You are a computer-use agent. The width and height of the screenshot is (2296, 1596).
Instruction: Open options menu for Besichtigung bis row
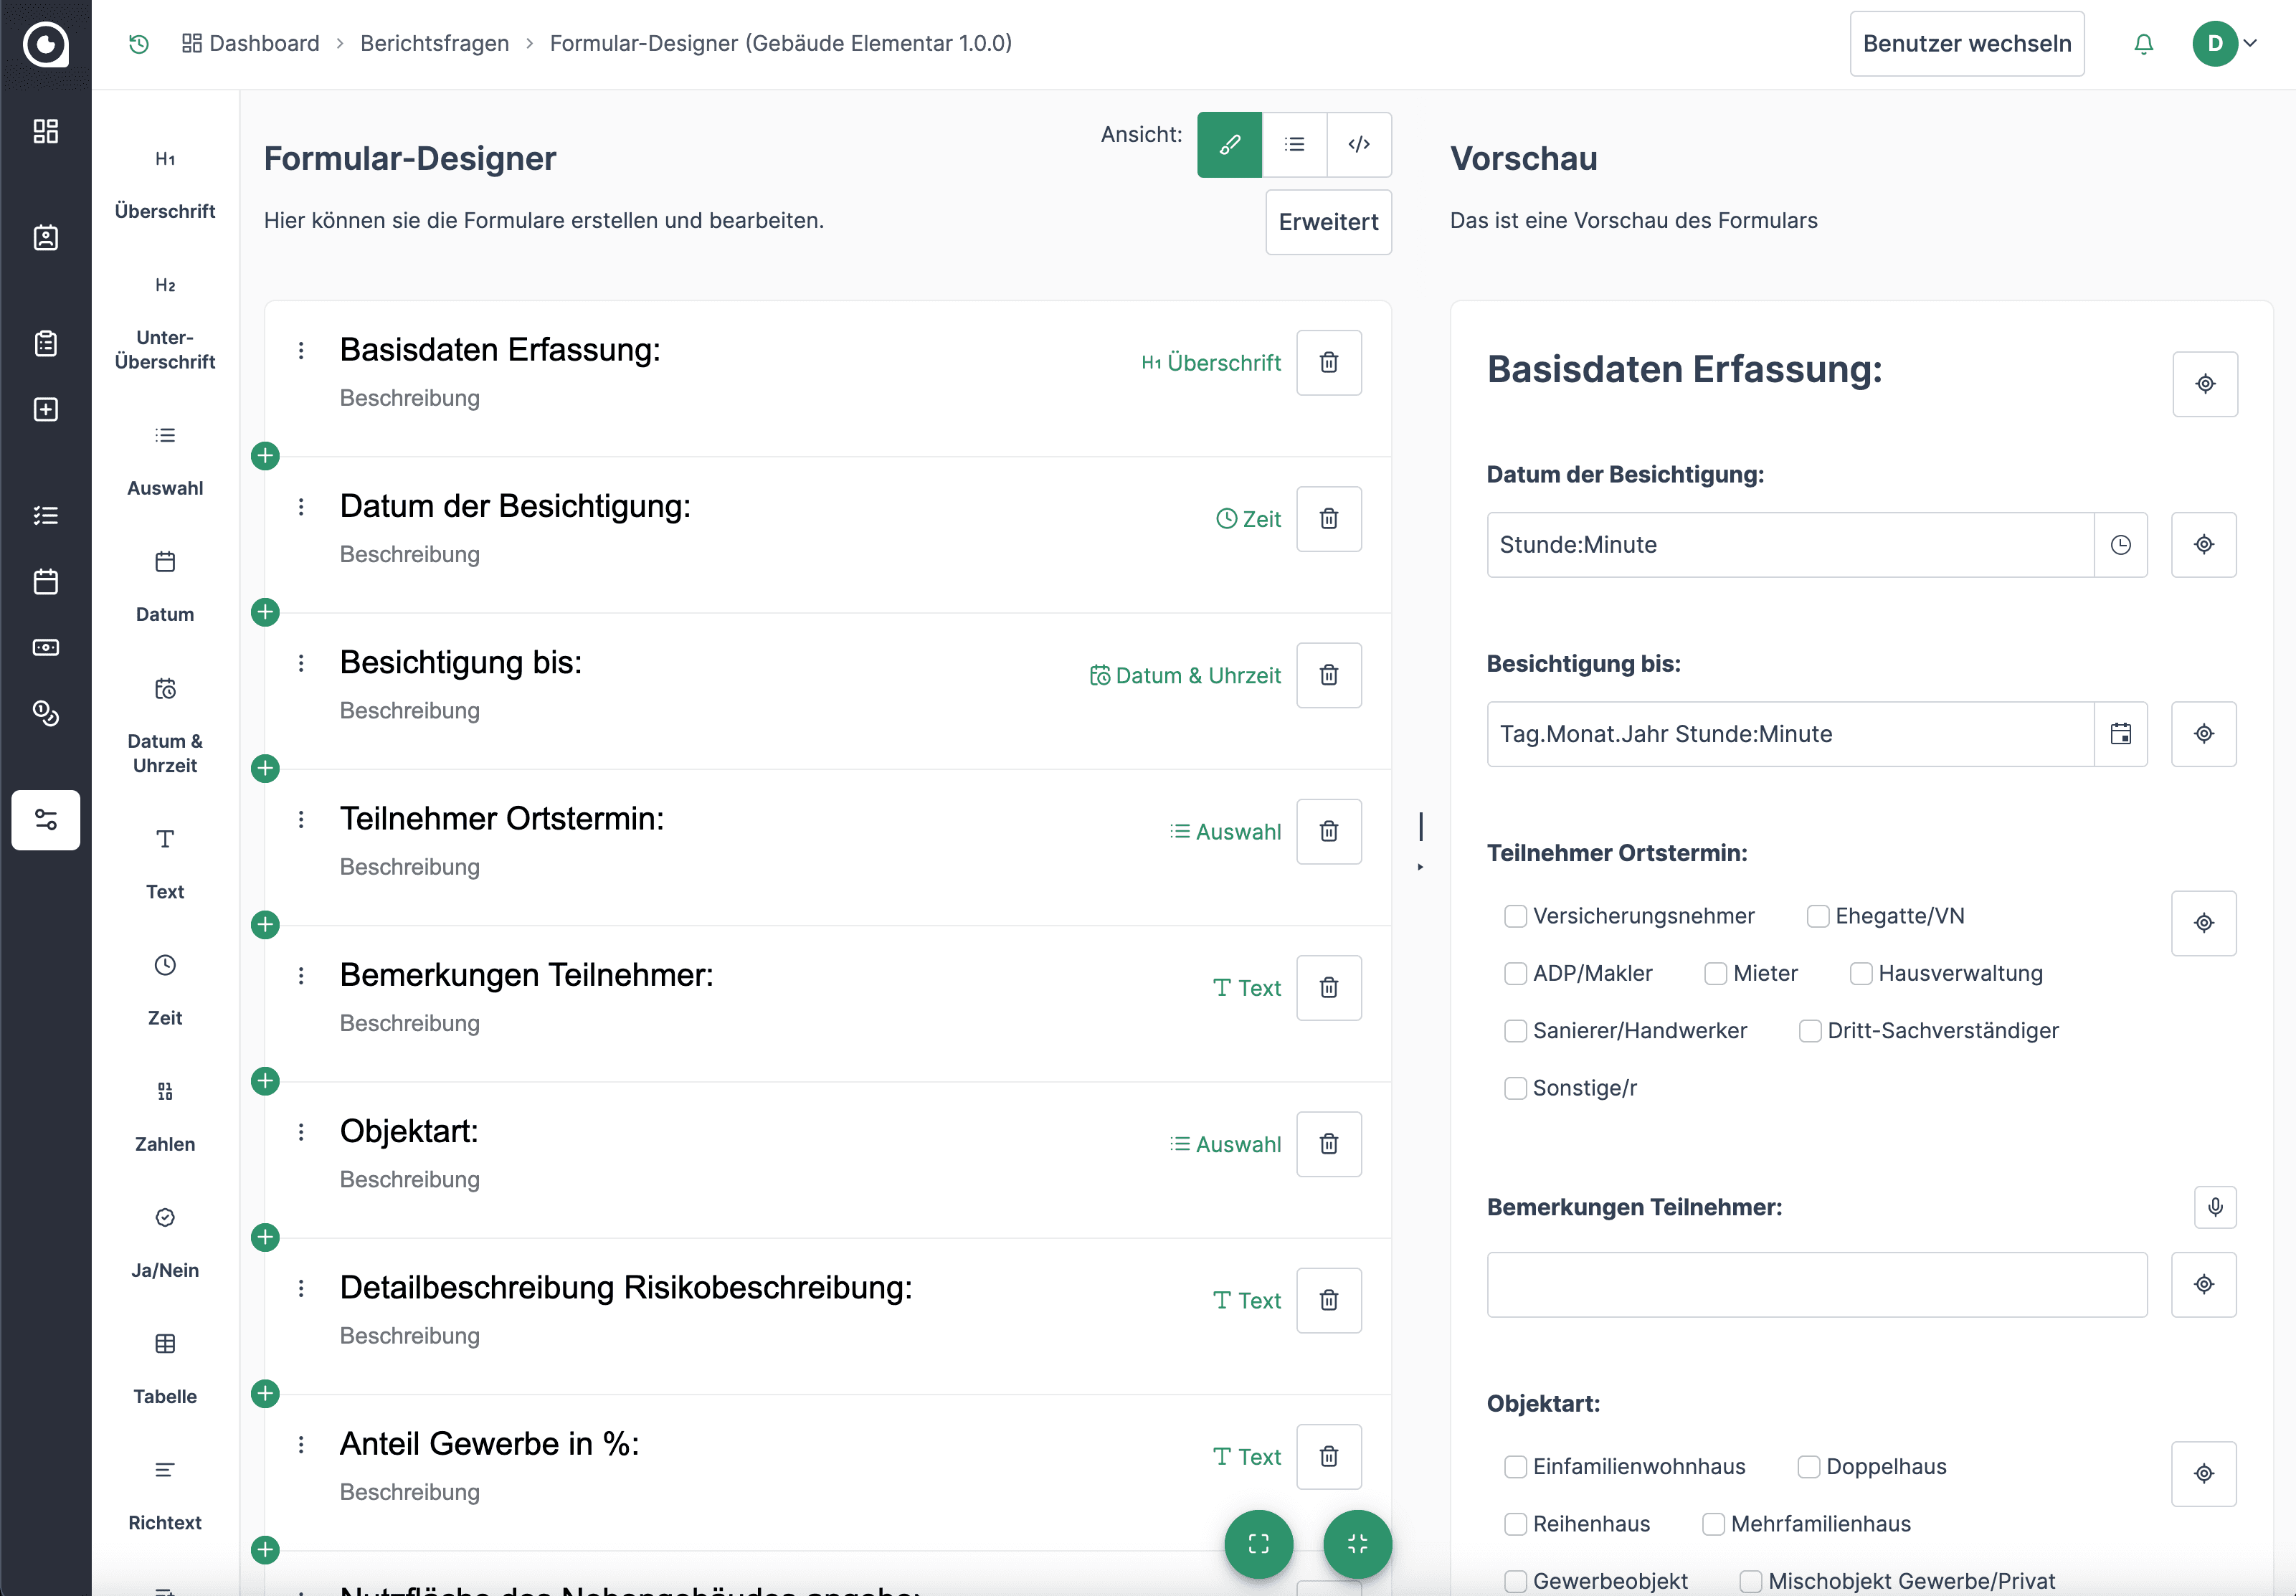point(301,663)
